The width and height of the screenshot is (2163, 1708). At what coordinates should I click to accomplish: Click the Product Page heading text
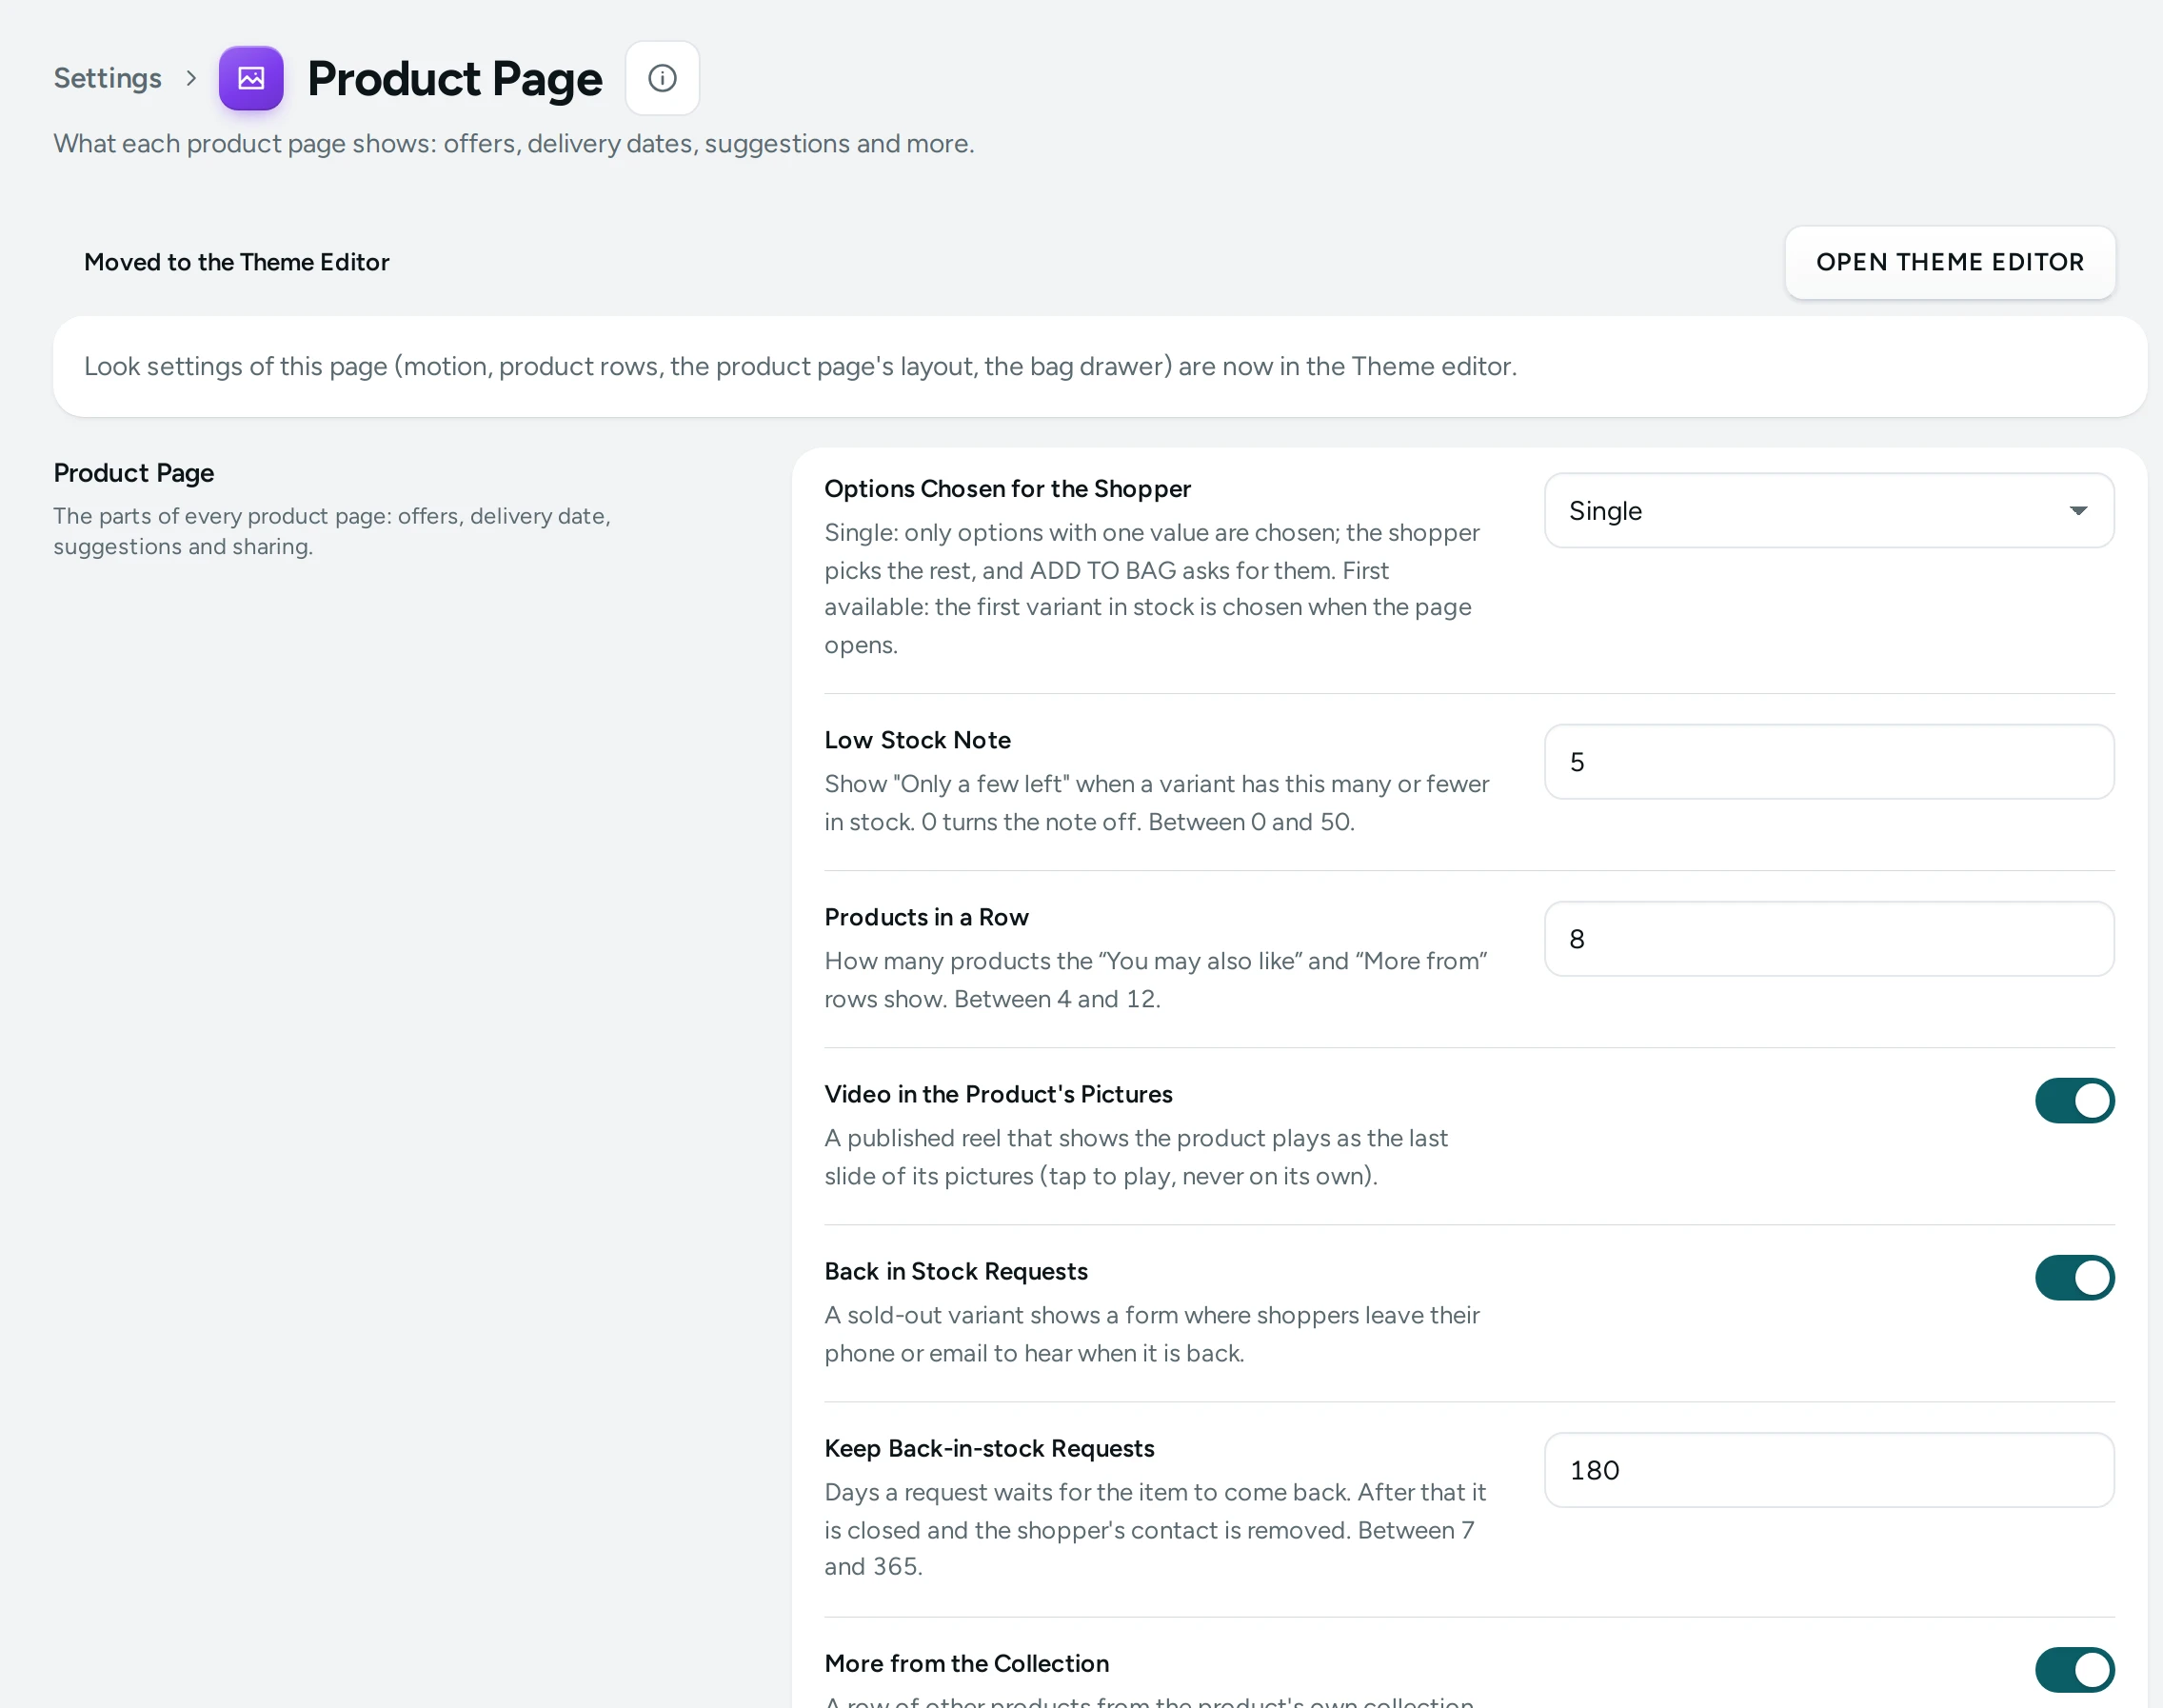pyautogui.click(x=455, y=78)
